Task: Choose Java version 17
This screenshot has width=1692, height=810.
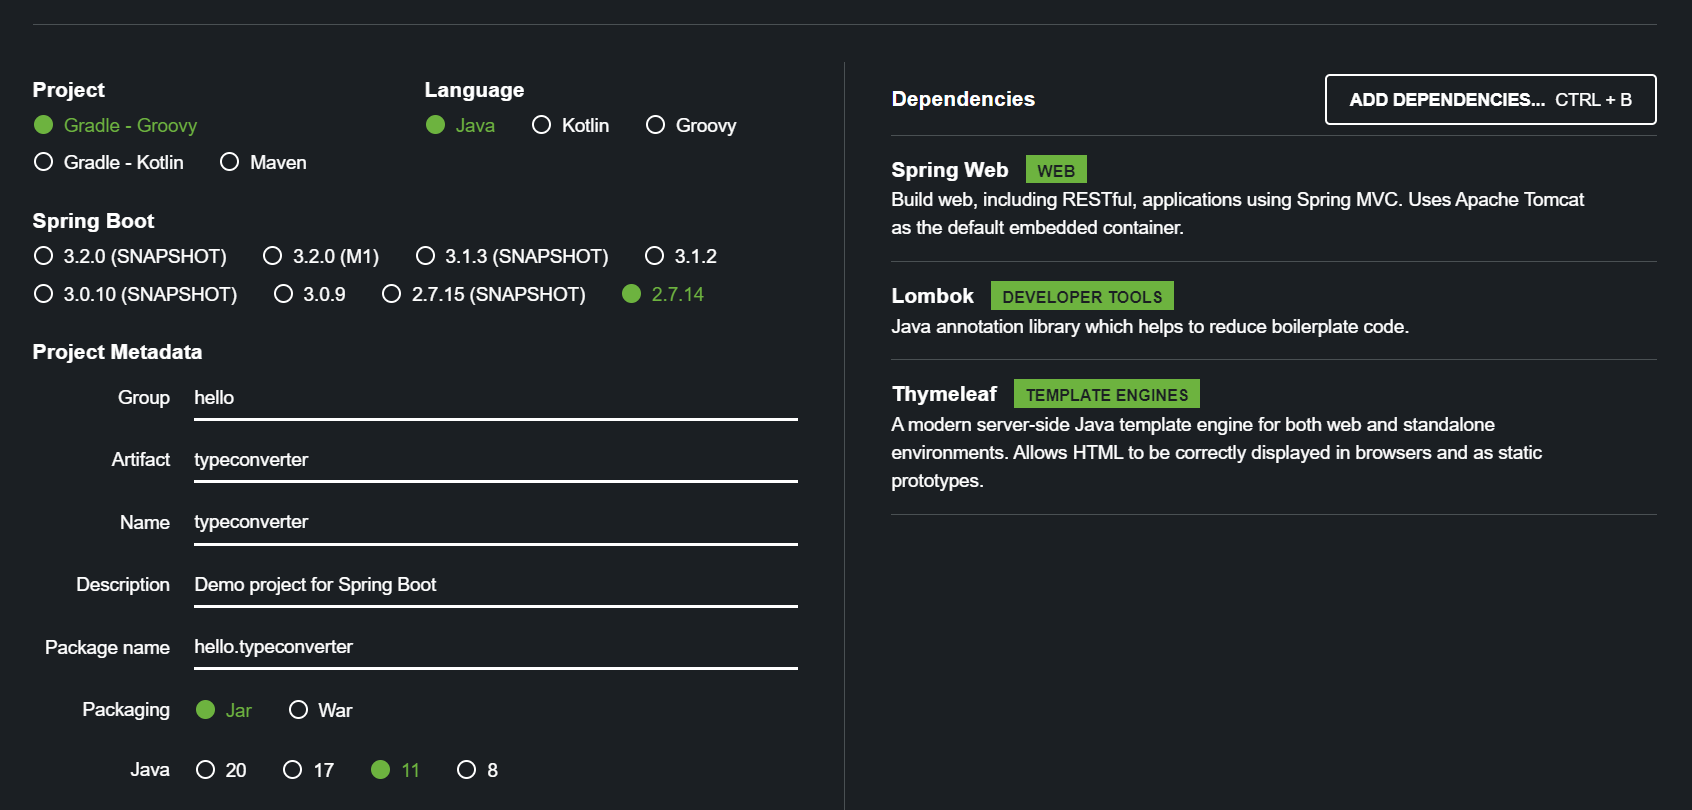Action: 308,770
